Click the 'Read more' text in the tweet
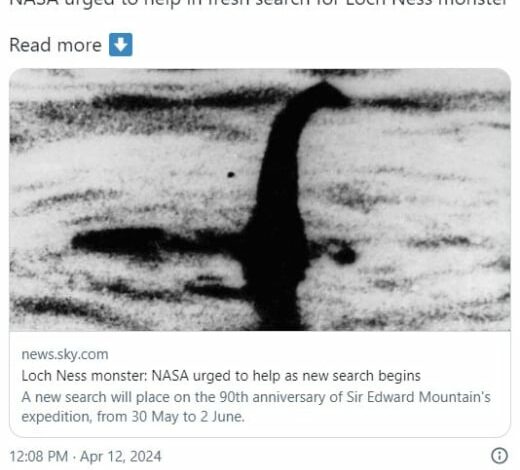 click(55, 45)
